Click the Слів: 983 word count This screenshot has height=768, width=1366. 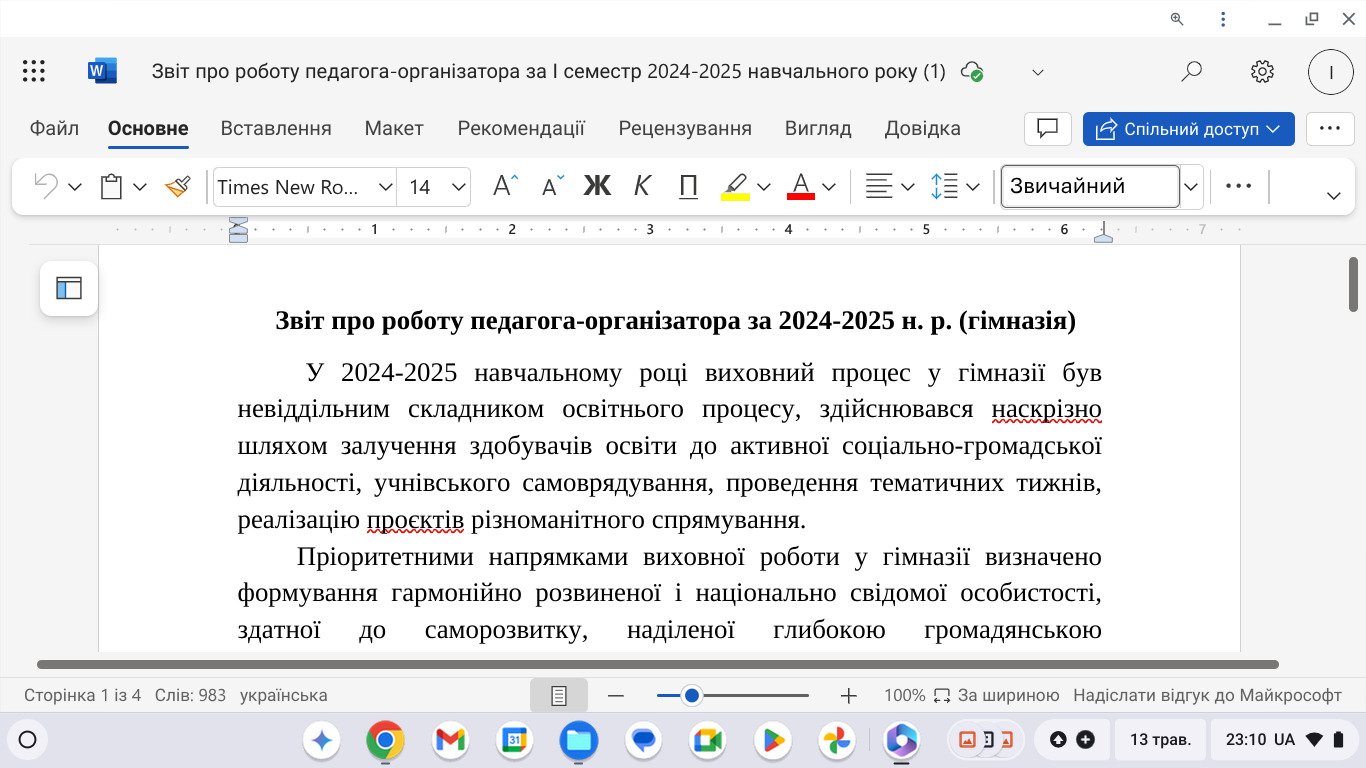click(x=190, y=695)
